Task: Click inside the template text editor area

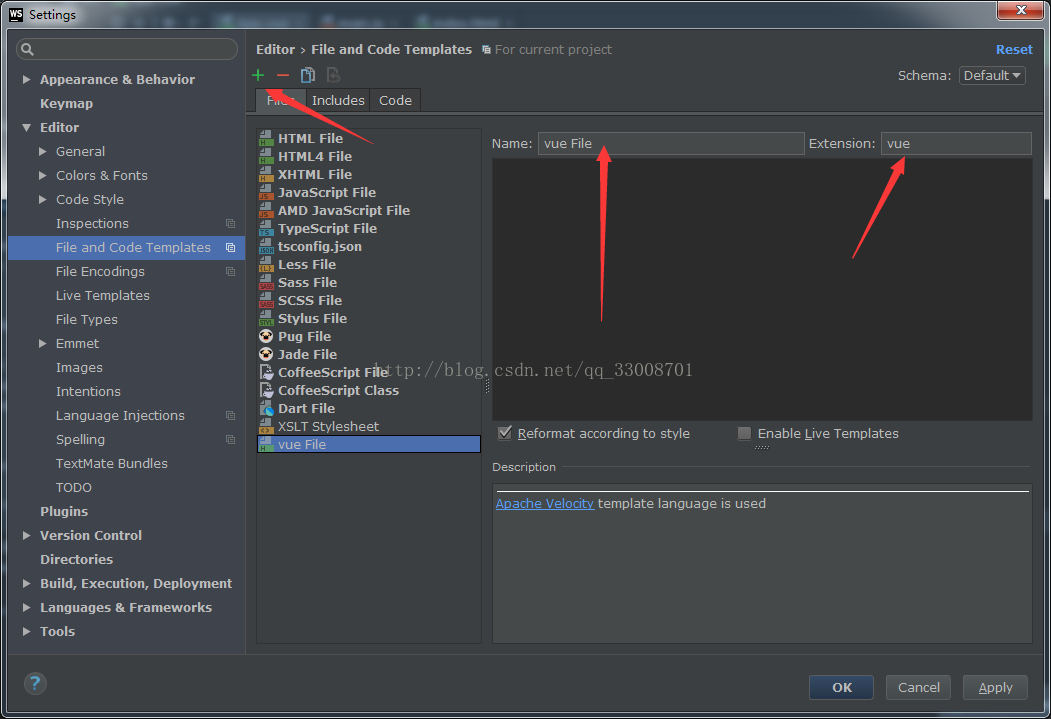Action: 762,289
